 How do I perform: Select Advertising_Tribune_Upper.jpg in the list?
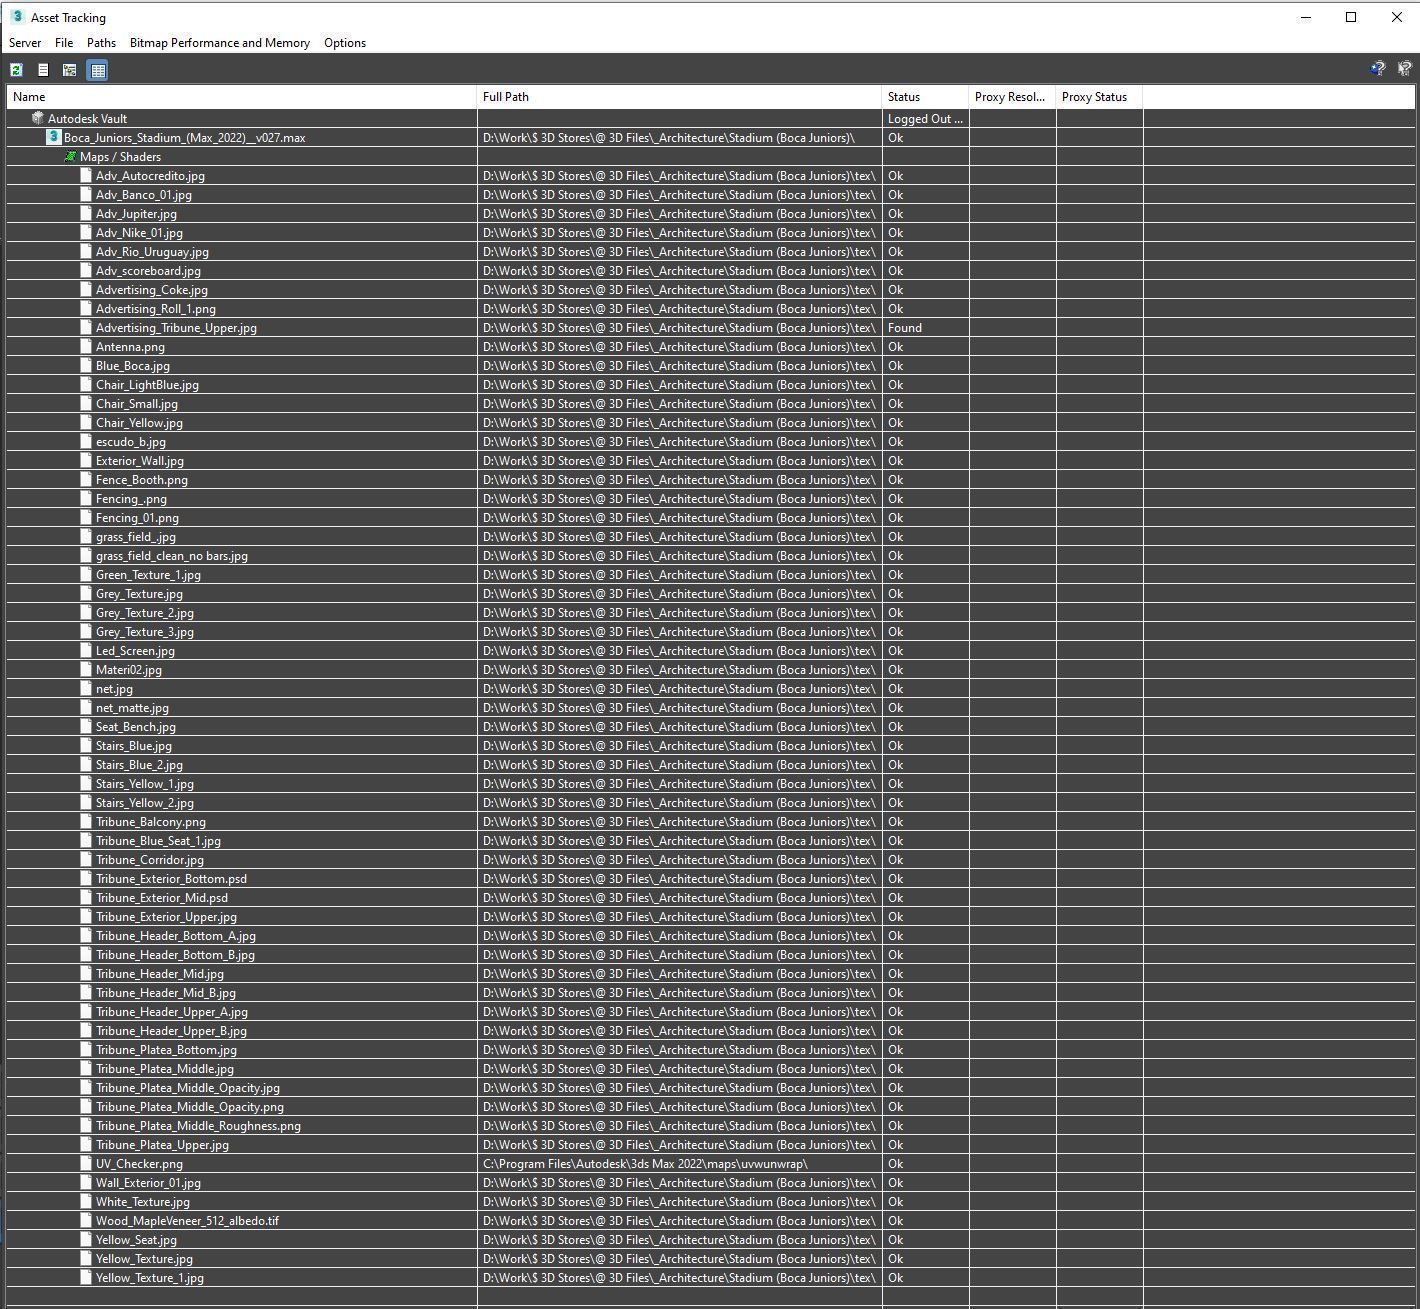pos(176,327)
